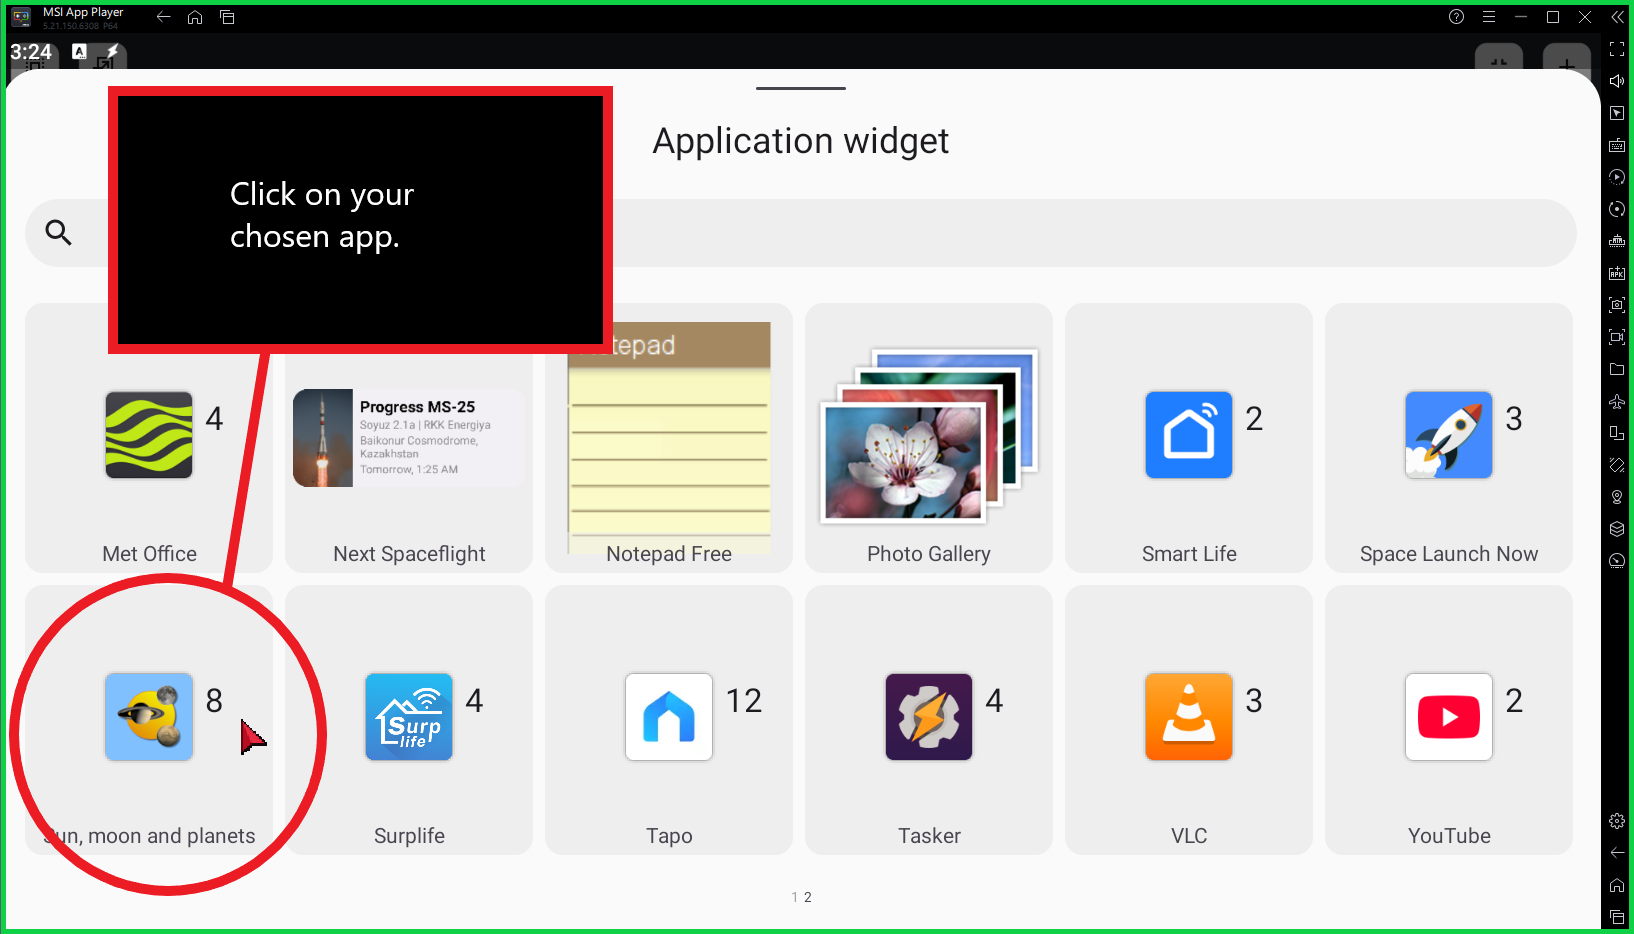Click the Space Launch Now label
This screenshot has width=1634, height=934.
(1449, 554)
